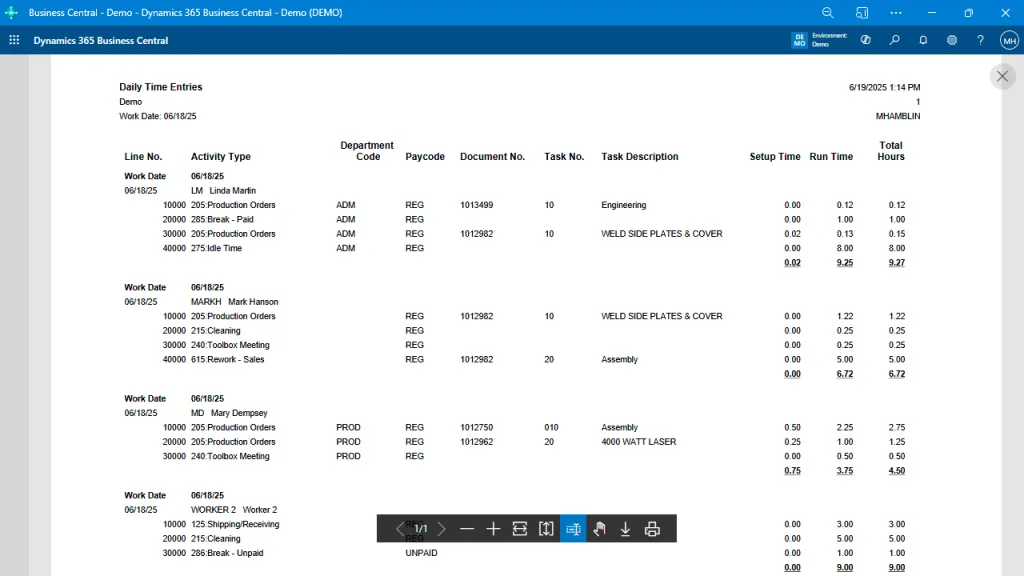Open the MH account menu
The height and width of the screenshot is (576, 1024).
click(1009, 40)
